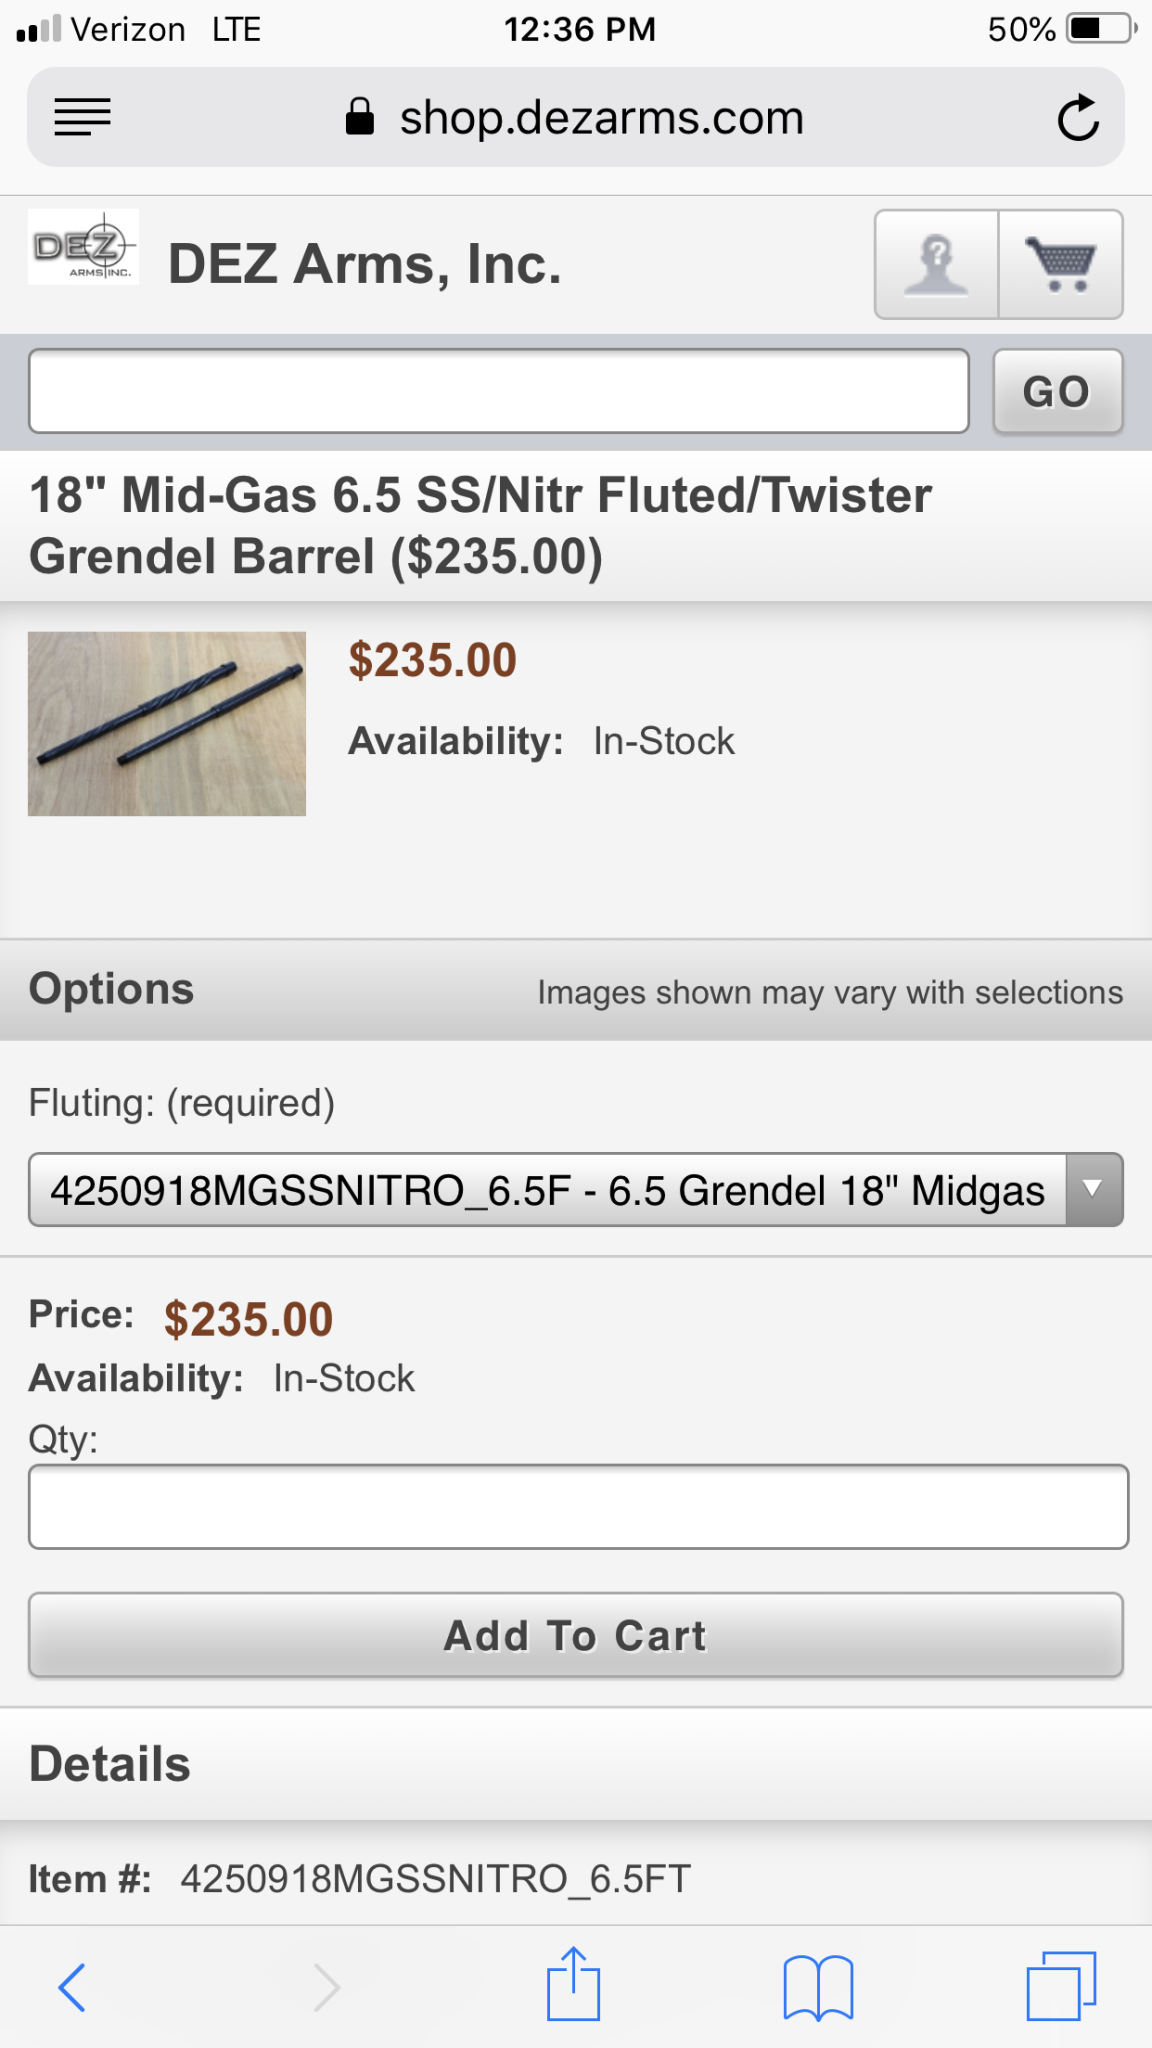The width and height of the screenshot is (1152, 2048).
Task: Open the shopping cart icon
Action: (x=1061, y=265)
